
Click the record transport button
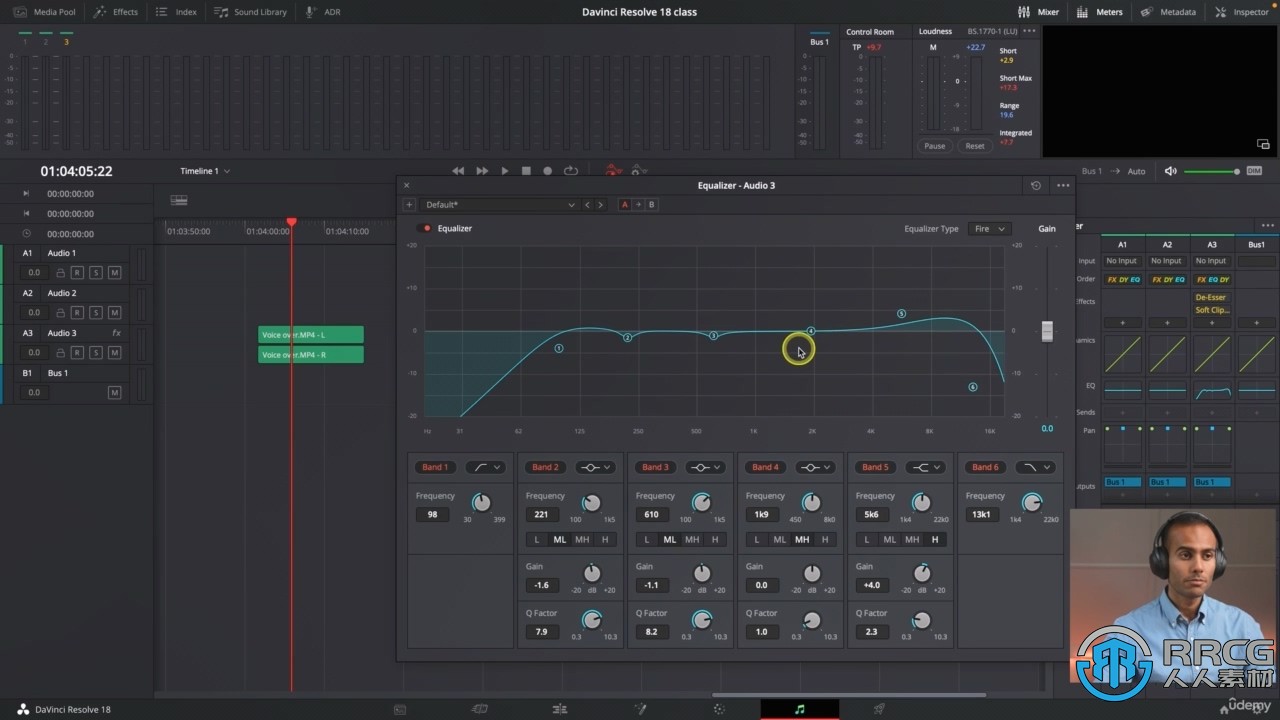point(547,171)
